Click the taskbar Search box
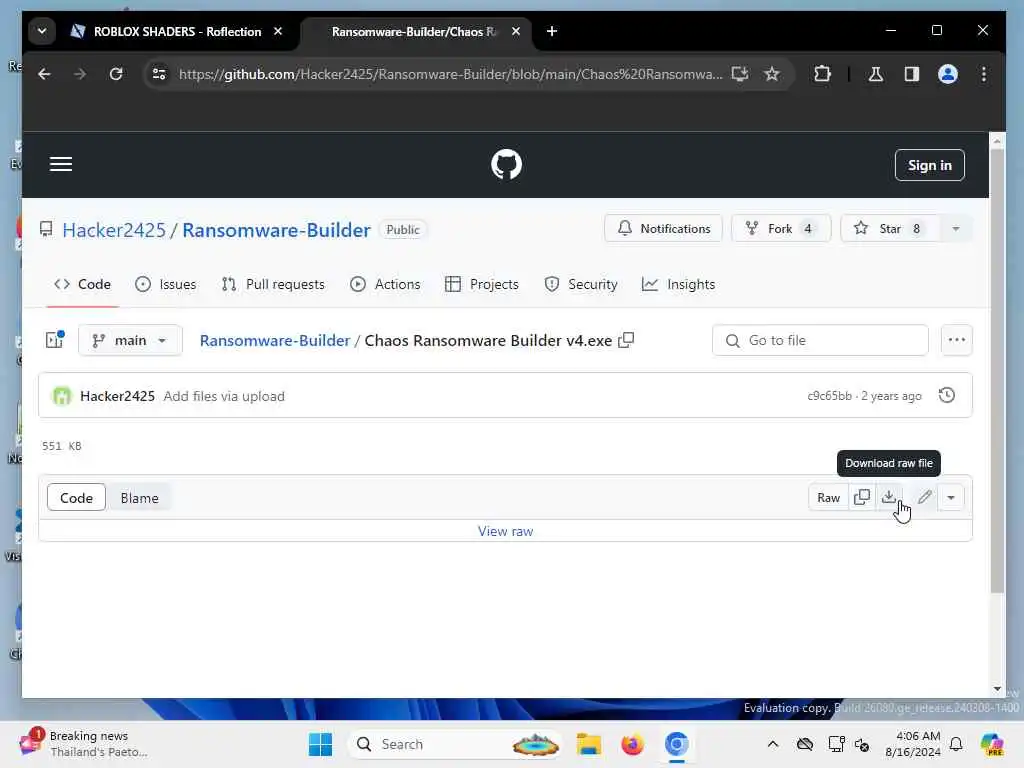Viewport: 1024px width, 768px height. point(456,744)
